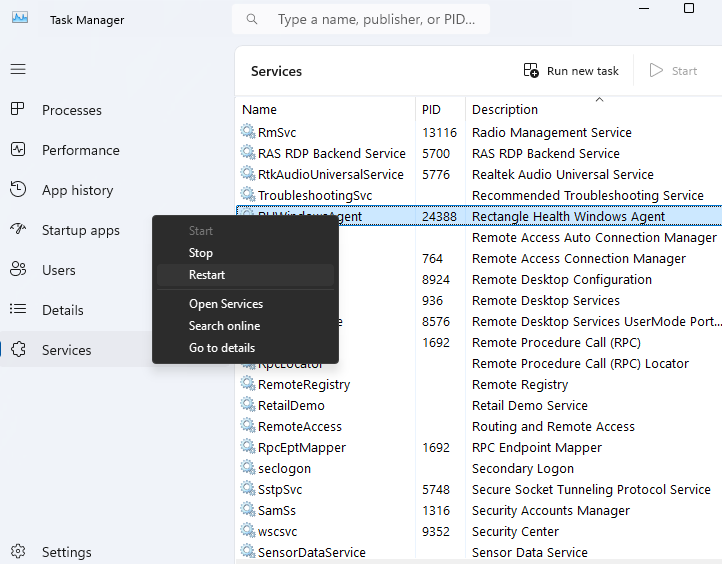Choose Go to details in menu
Viewport: 722px width, 564px height.
[x=245, y=348]
